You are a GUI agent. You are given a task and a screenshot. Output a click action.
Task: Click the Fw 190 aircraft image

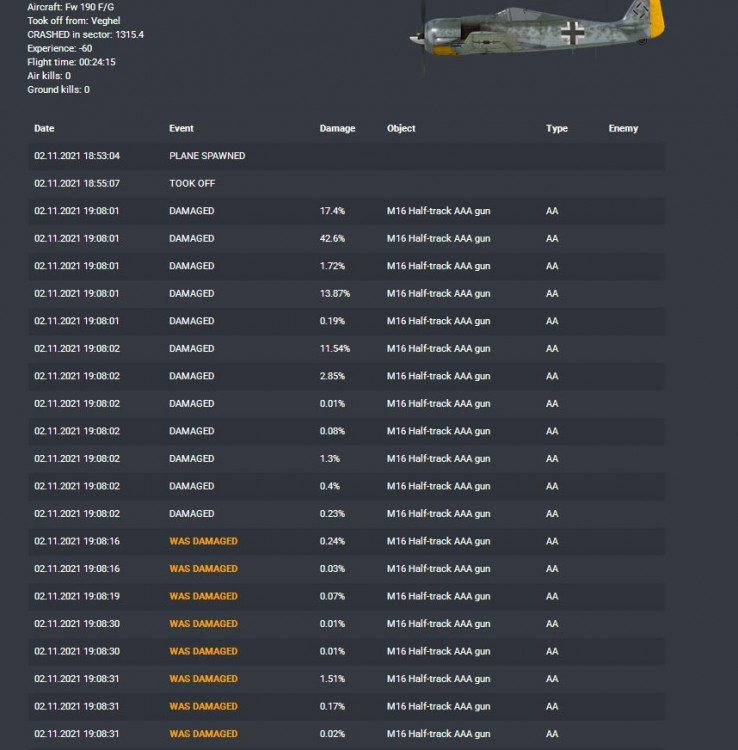coord(537,32)
